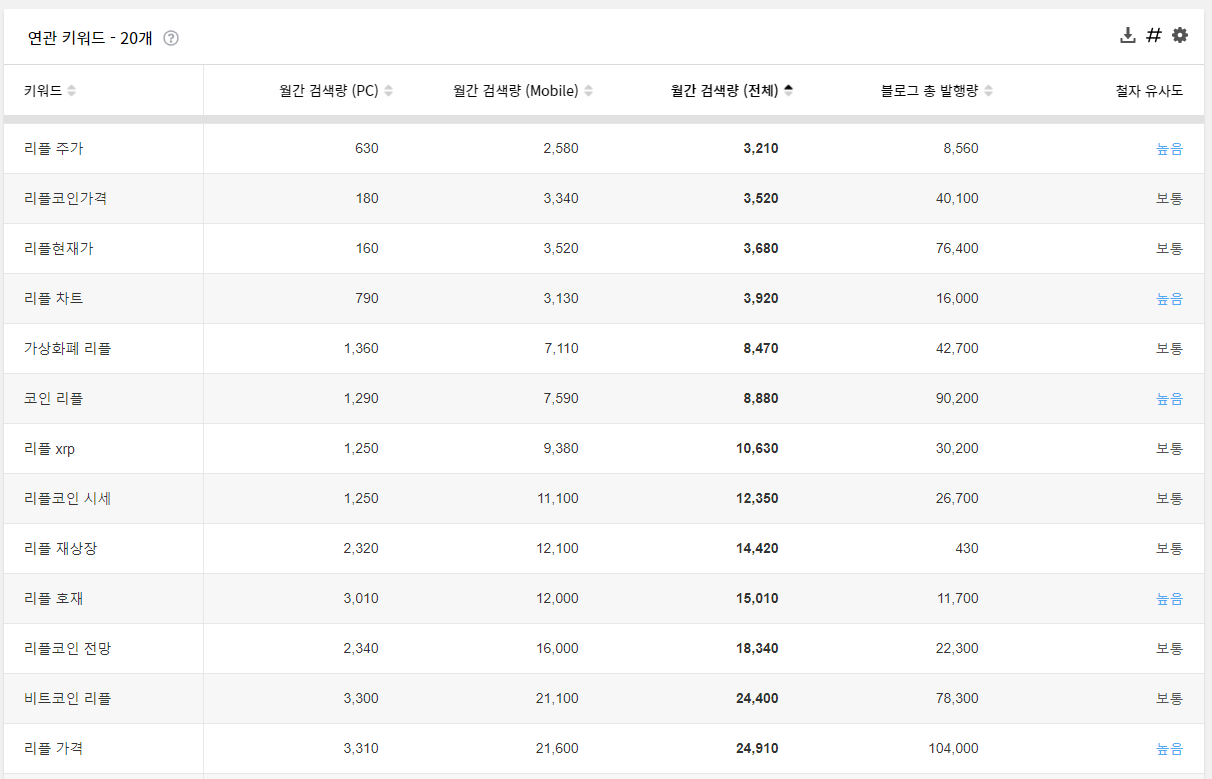Click 높음 link in 리플 주가 row
This screenshot has width=1212, height=779.
coord(1169,149)
